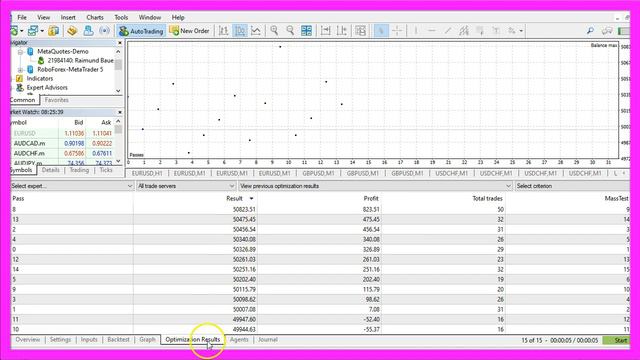Click the New Chart toolbar icon
This screenshot has height=360, width=640.
pos(14,31)
